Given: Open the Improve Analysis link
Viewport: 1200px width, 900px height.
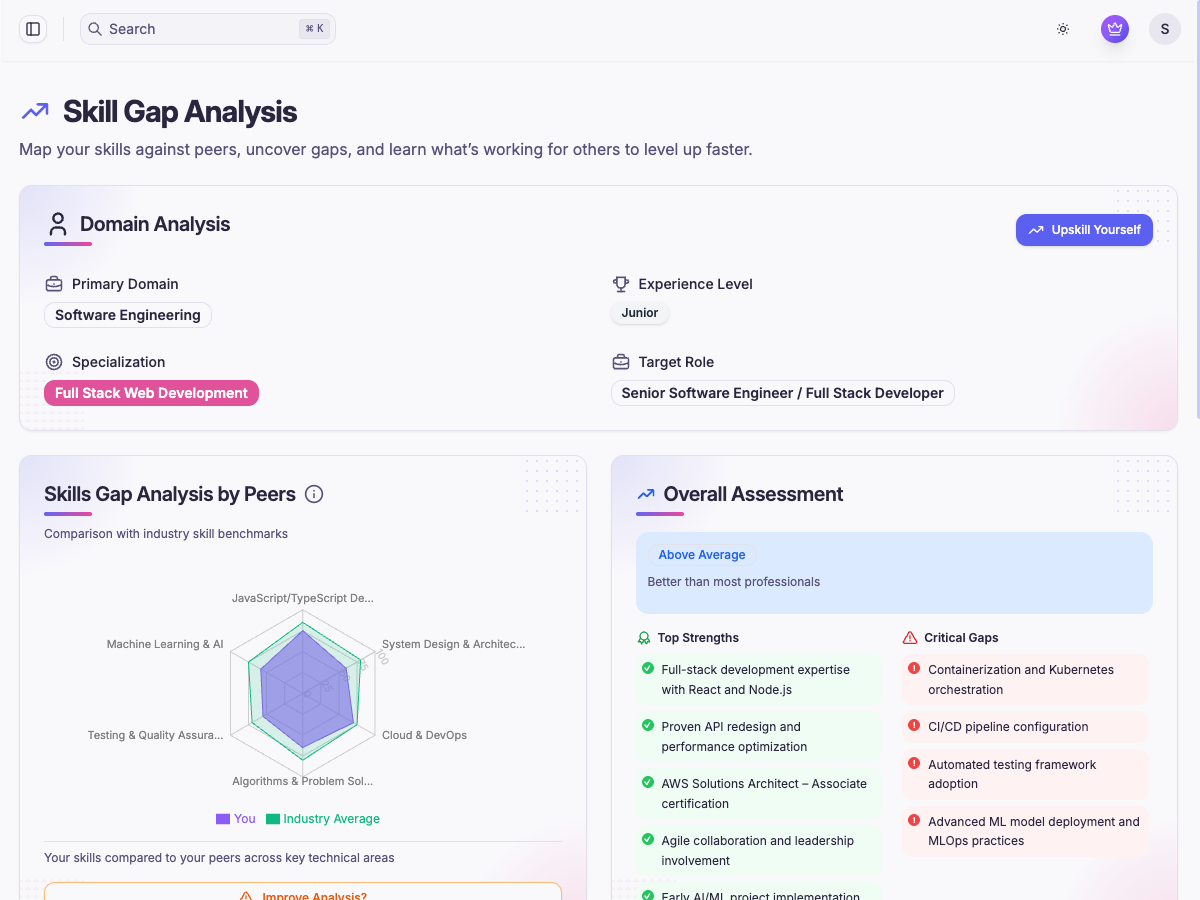Looking at the screenshot, I should [302, 893].
